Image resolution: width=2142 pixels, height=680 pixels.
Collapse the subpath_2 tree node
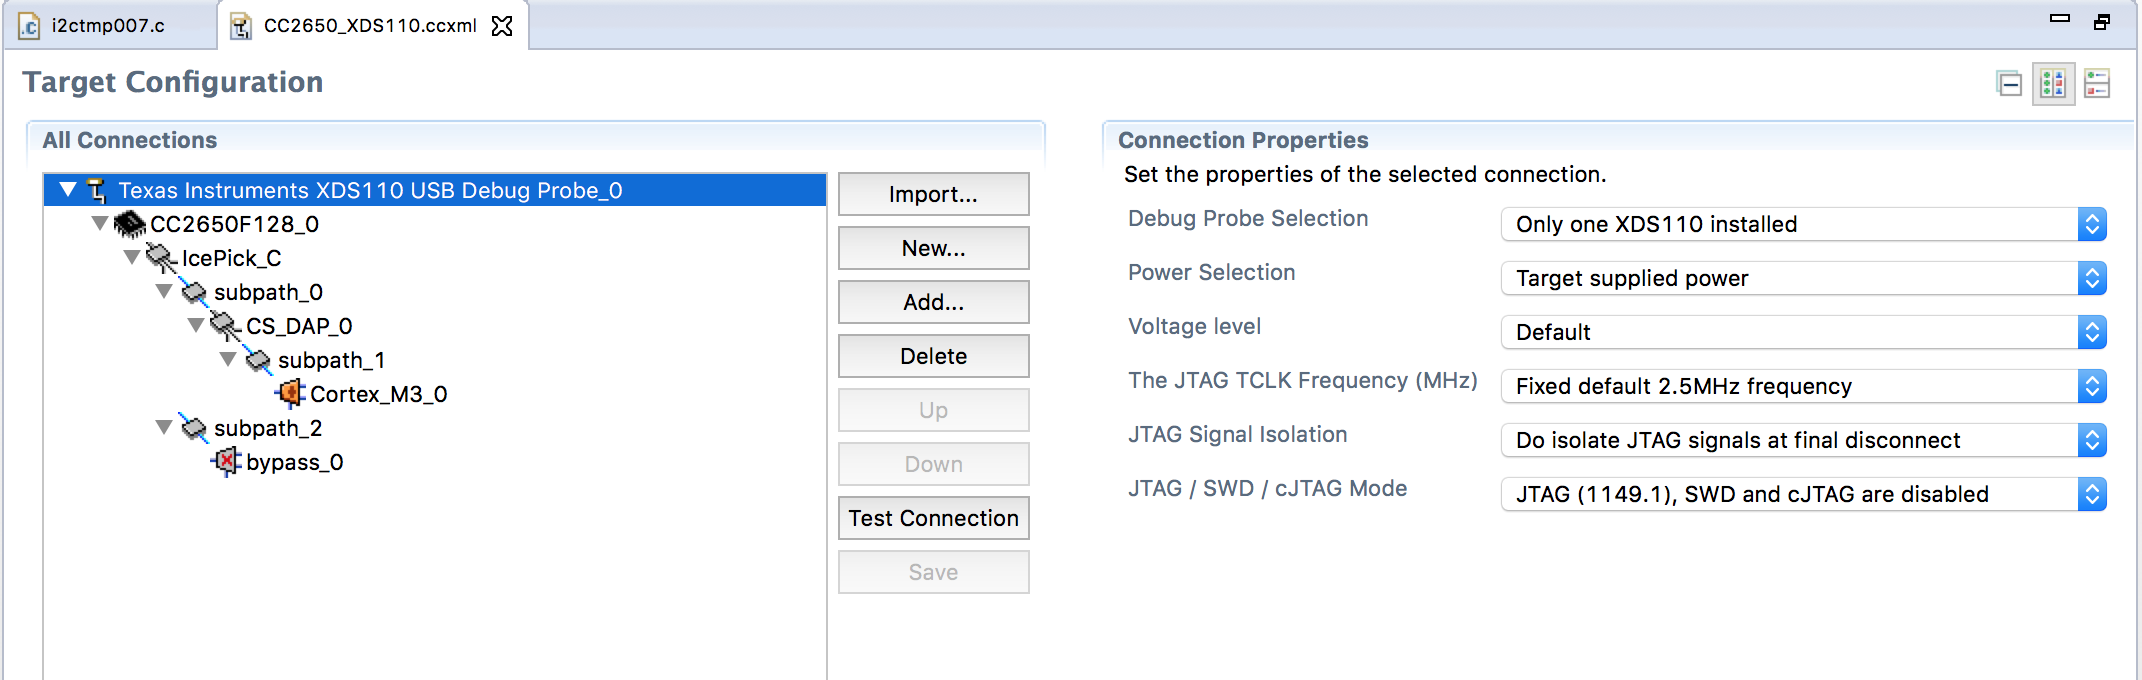164,428
